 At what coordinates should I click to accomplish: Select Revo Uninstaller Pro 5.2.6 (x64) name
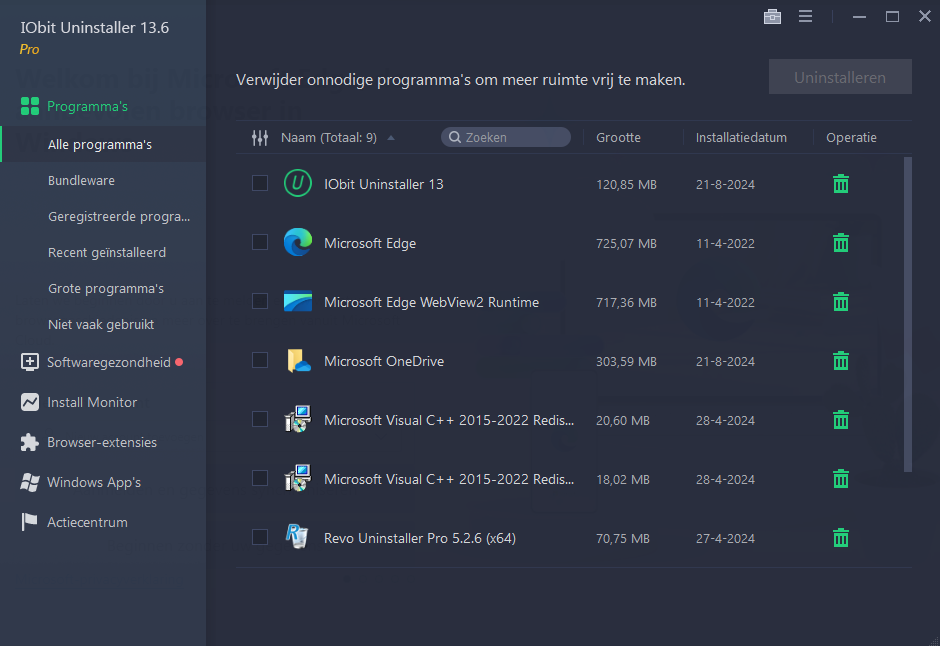[420, 538]
